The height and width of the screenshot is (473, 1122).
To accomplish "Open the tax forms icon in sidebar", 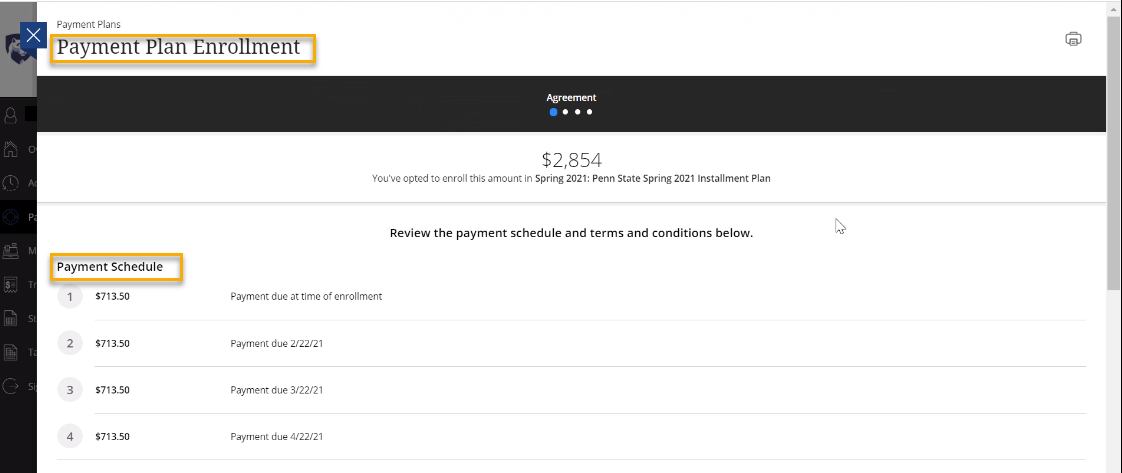I will (x=11, y=351).
